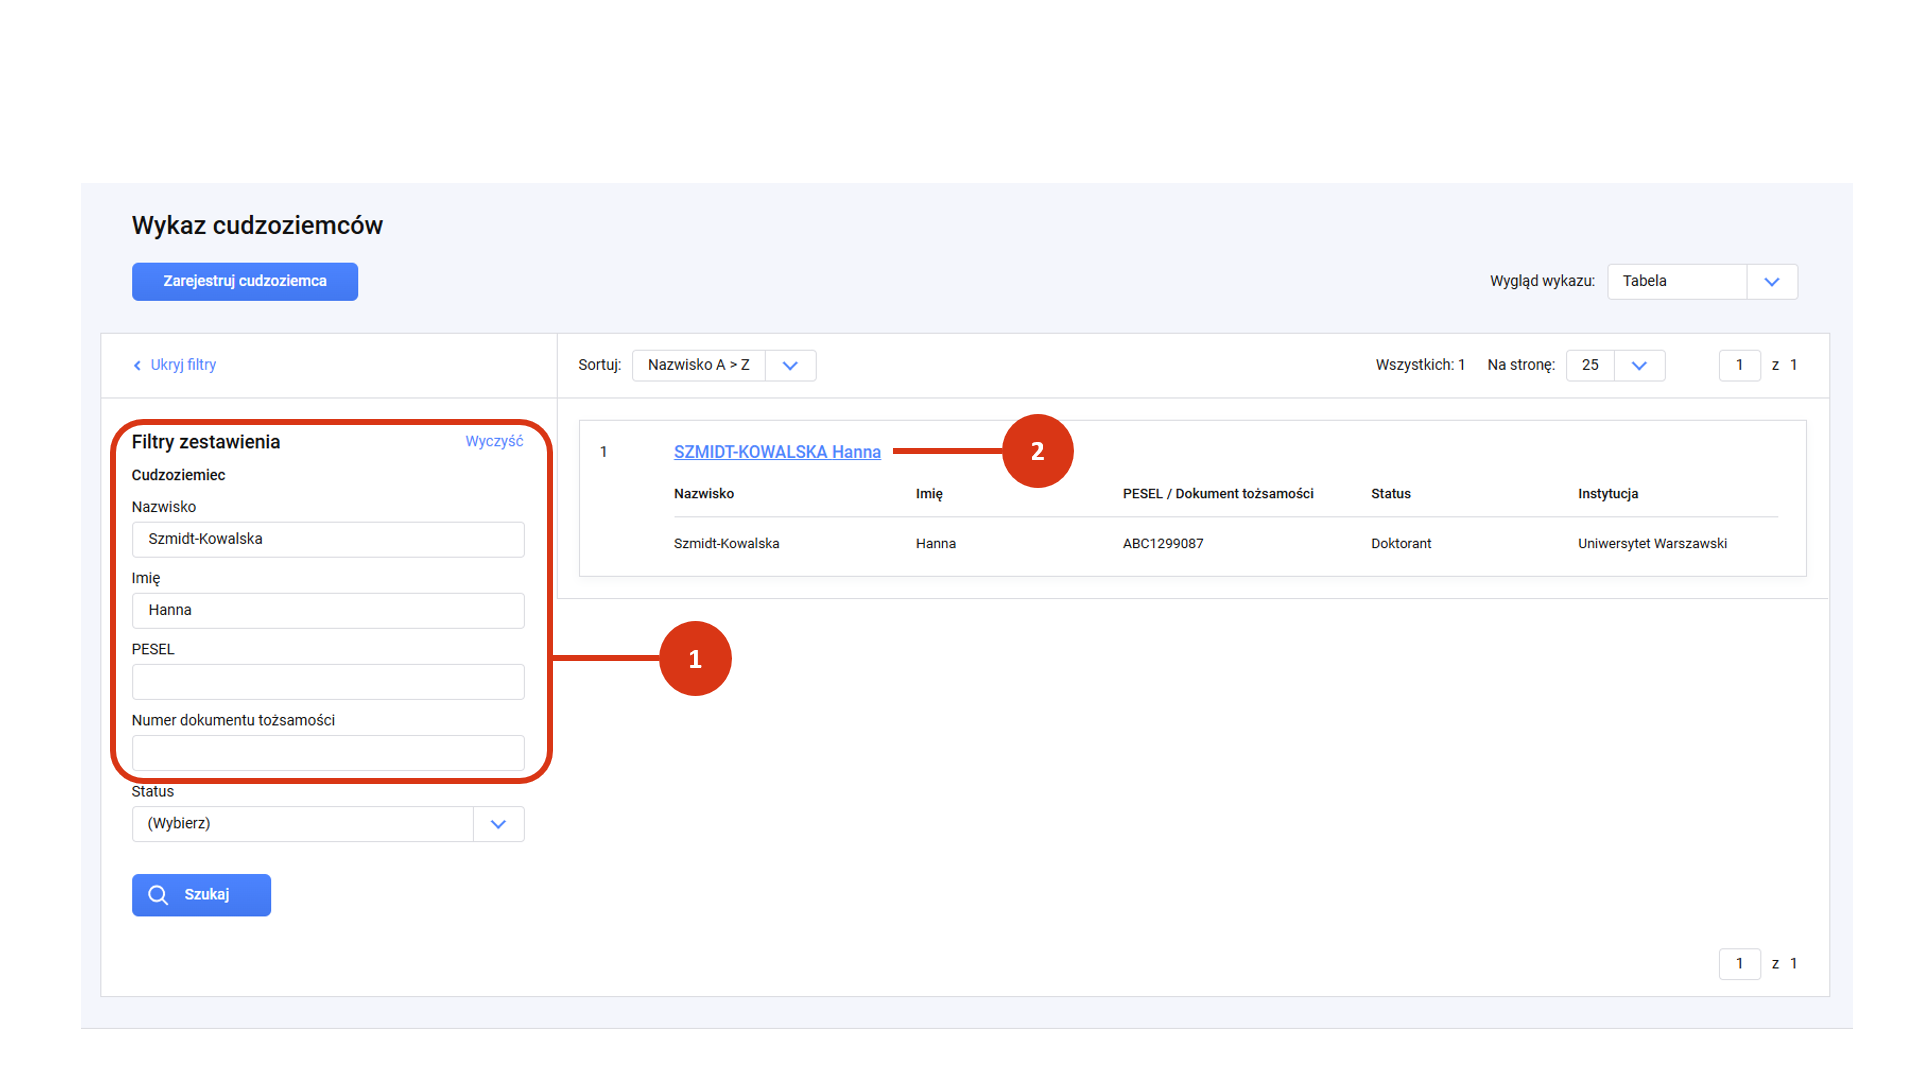
Task: Clear filters using the Wyczyść link
Action: pyautogui.click(x=494, y=441)
